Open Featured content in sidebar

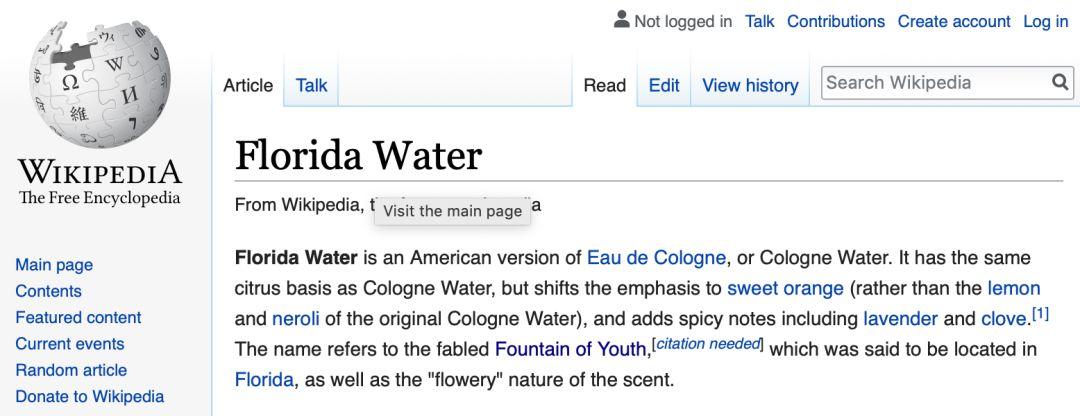point(78,317)
